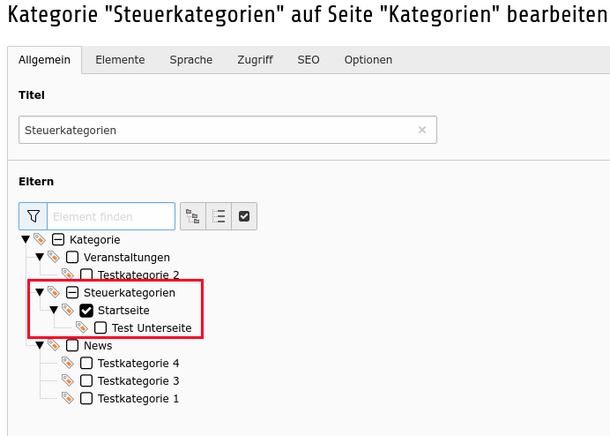Collapse the News tree branch
The height and width of the screenshot is (436, 610).
coord(40,345)
